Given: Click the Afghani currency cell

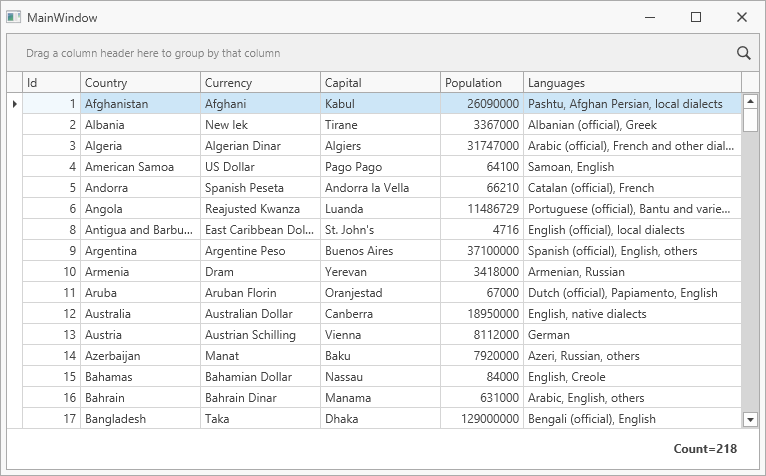Looking at the screenshot, I should click(x=260, y=104).
